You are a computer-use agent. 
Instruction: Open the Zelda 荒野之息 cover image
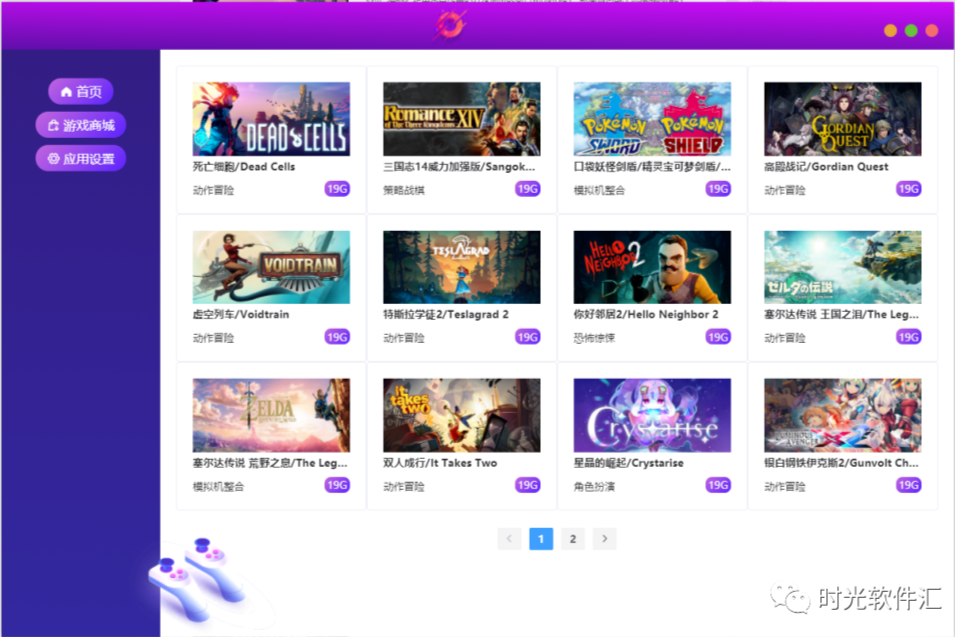tap(271, 415)
